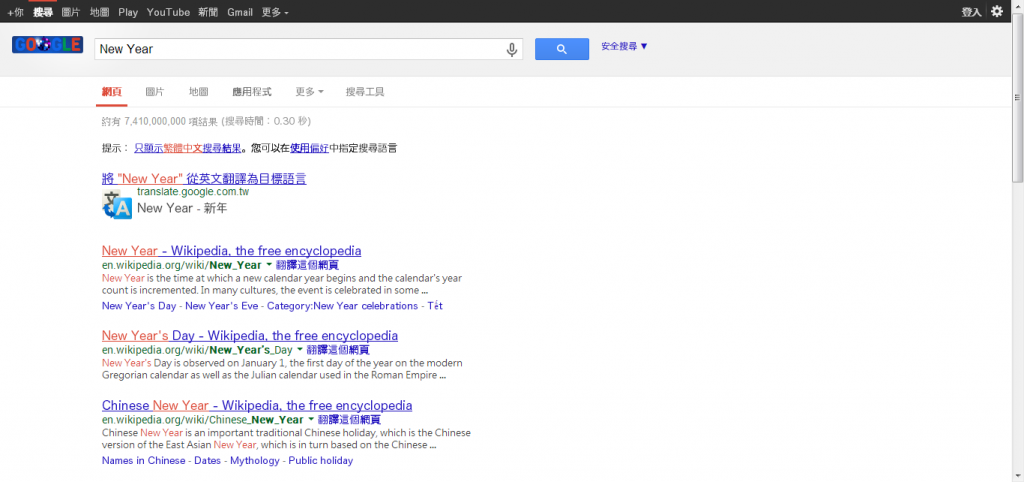The width and height of the screenshot is (1024, 482).
Task: Open the arrow next to wiki/New_Year URL
Action: 269,265
